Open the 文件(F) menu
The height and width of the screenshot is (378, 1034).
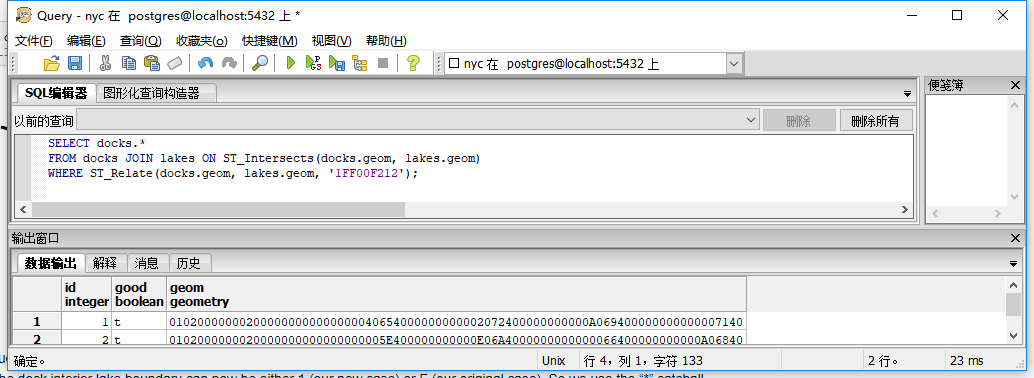coord(34,40)
